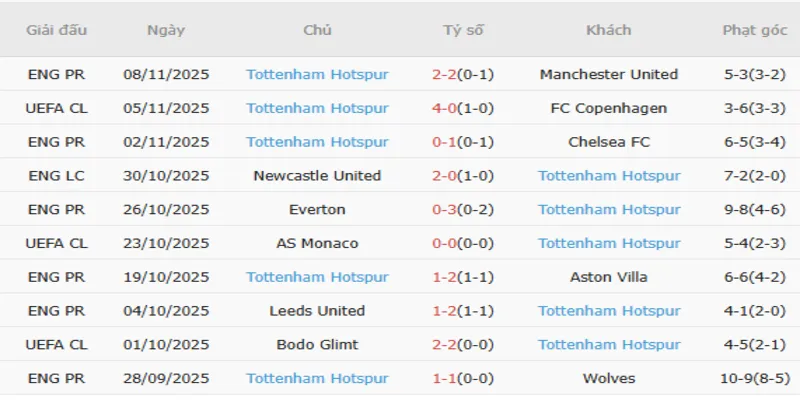800x400 pixels.
Task: Open the Leeds United team link
Action: 317,311
